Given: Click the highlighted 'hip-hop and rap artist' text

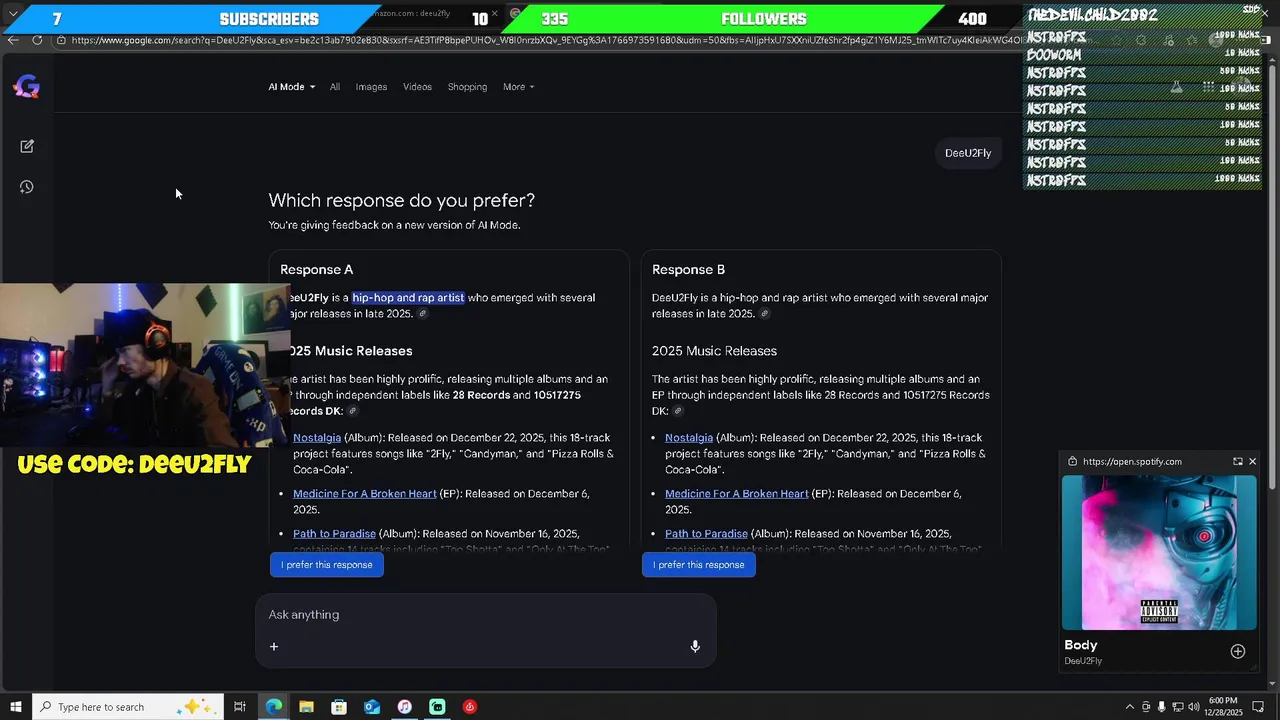Looking at the screenshot, I should pyautogui.click(x=408, y=298).
